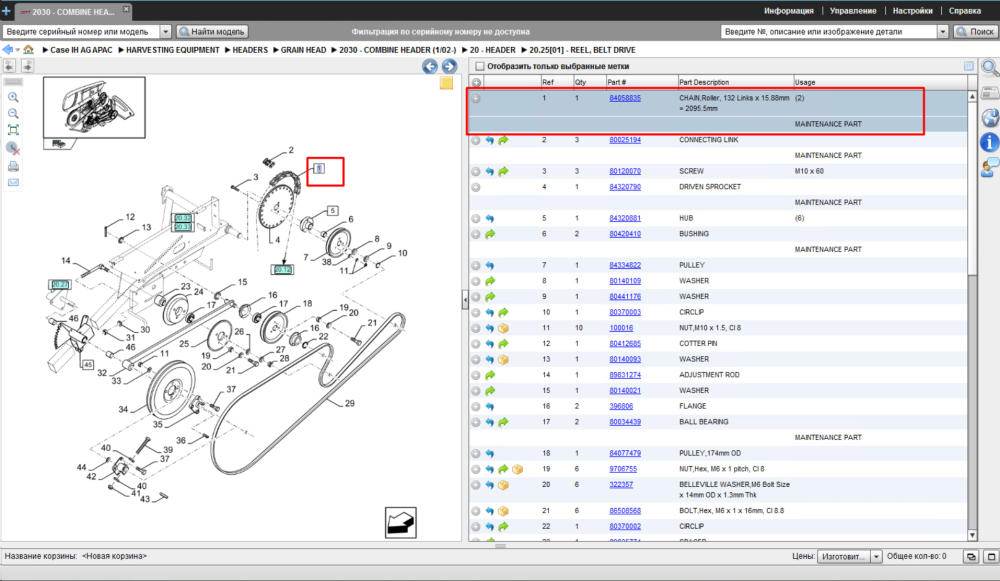Screen dimensions: 1000x581
Task: Open info icon in right sidebar
Action: coord(990,142)
